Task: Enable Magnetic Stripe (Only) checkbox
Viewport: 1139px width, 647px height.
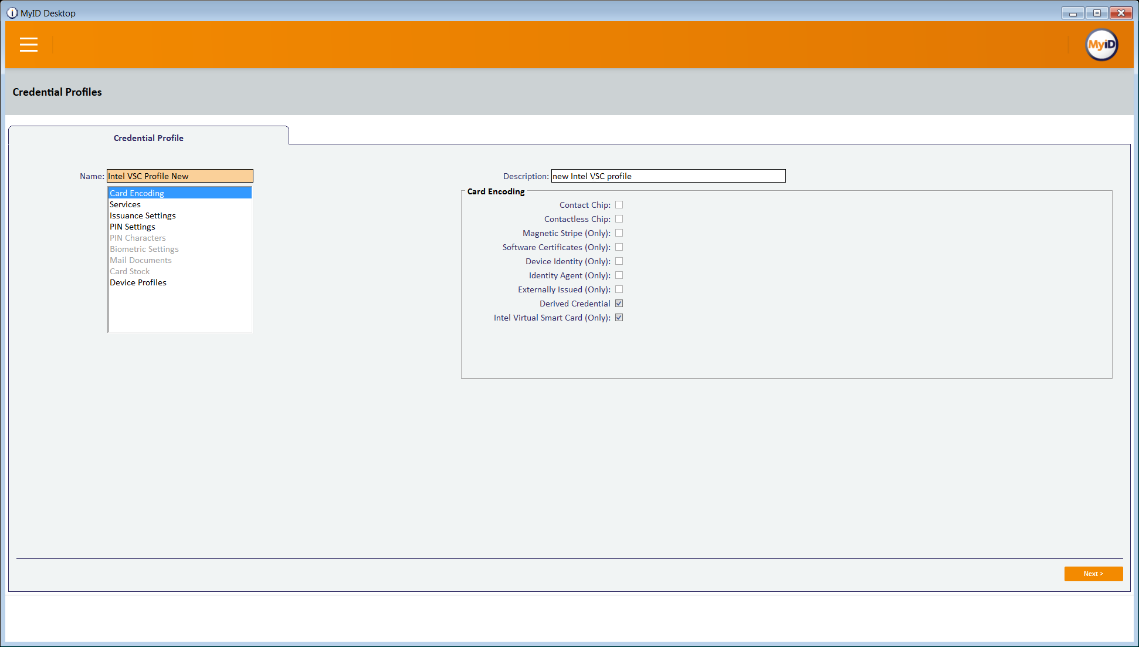Action: tap(619, 233)
